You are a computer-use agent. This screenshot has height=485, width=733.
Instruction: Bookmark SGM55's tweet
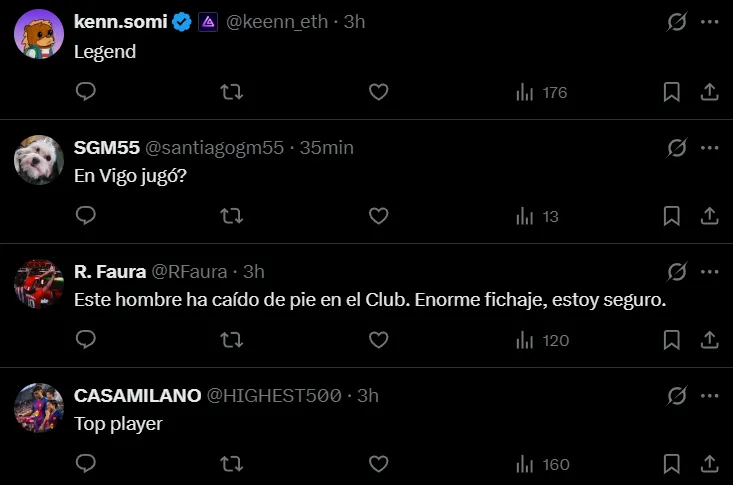click(x=672, y=216)
